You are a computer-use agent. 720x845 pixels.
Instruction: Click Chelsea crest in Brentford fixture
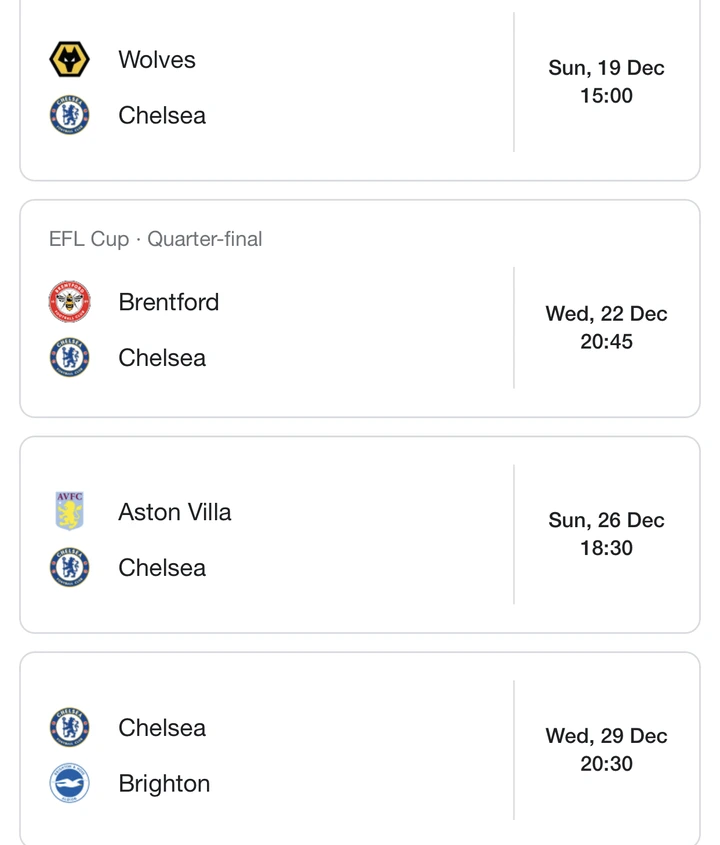(70, 357)
